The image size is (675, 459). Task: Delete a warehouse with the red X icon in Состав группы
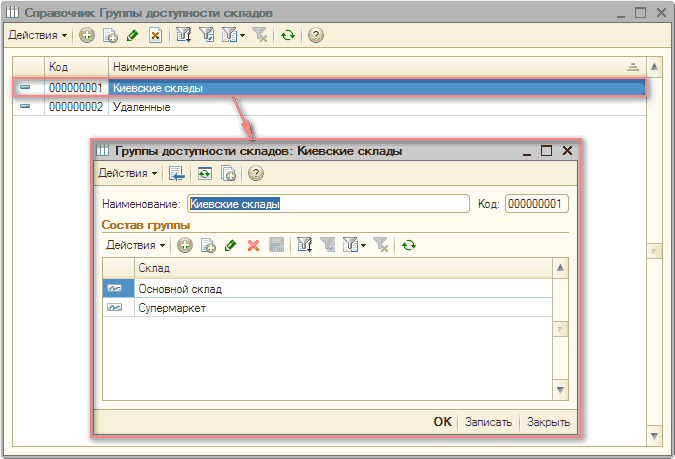(253, 245)
